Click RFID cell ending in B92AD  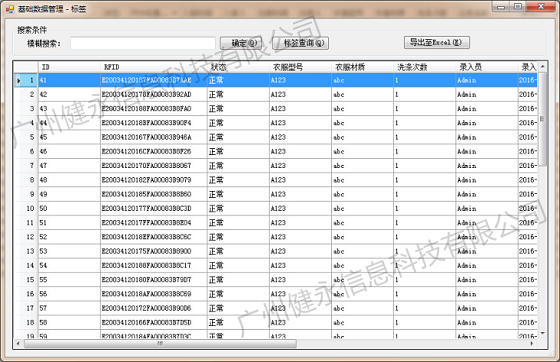154,95
